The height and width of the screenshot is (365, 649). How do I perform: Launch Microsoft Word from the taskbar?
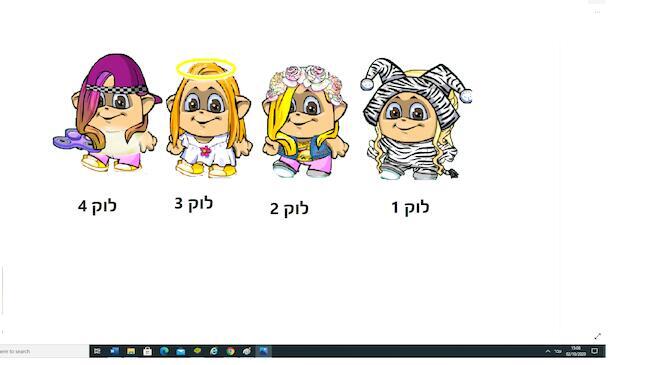(114, 351)
